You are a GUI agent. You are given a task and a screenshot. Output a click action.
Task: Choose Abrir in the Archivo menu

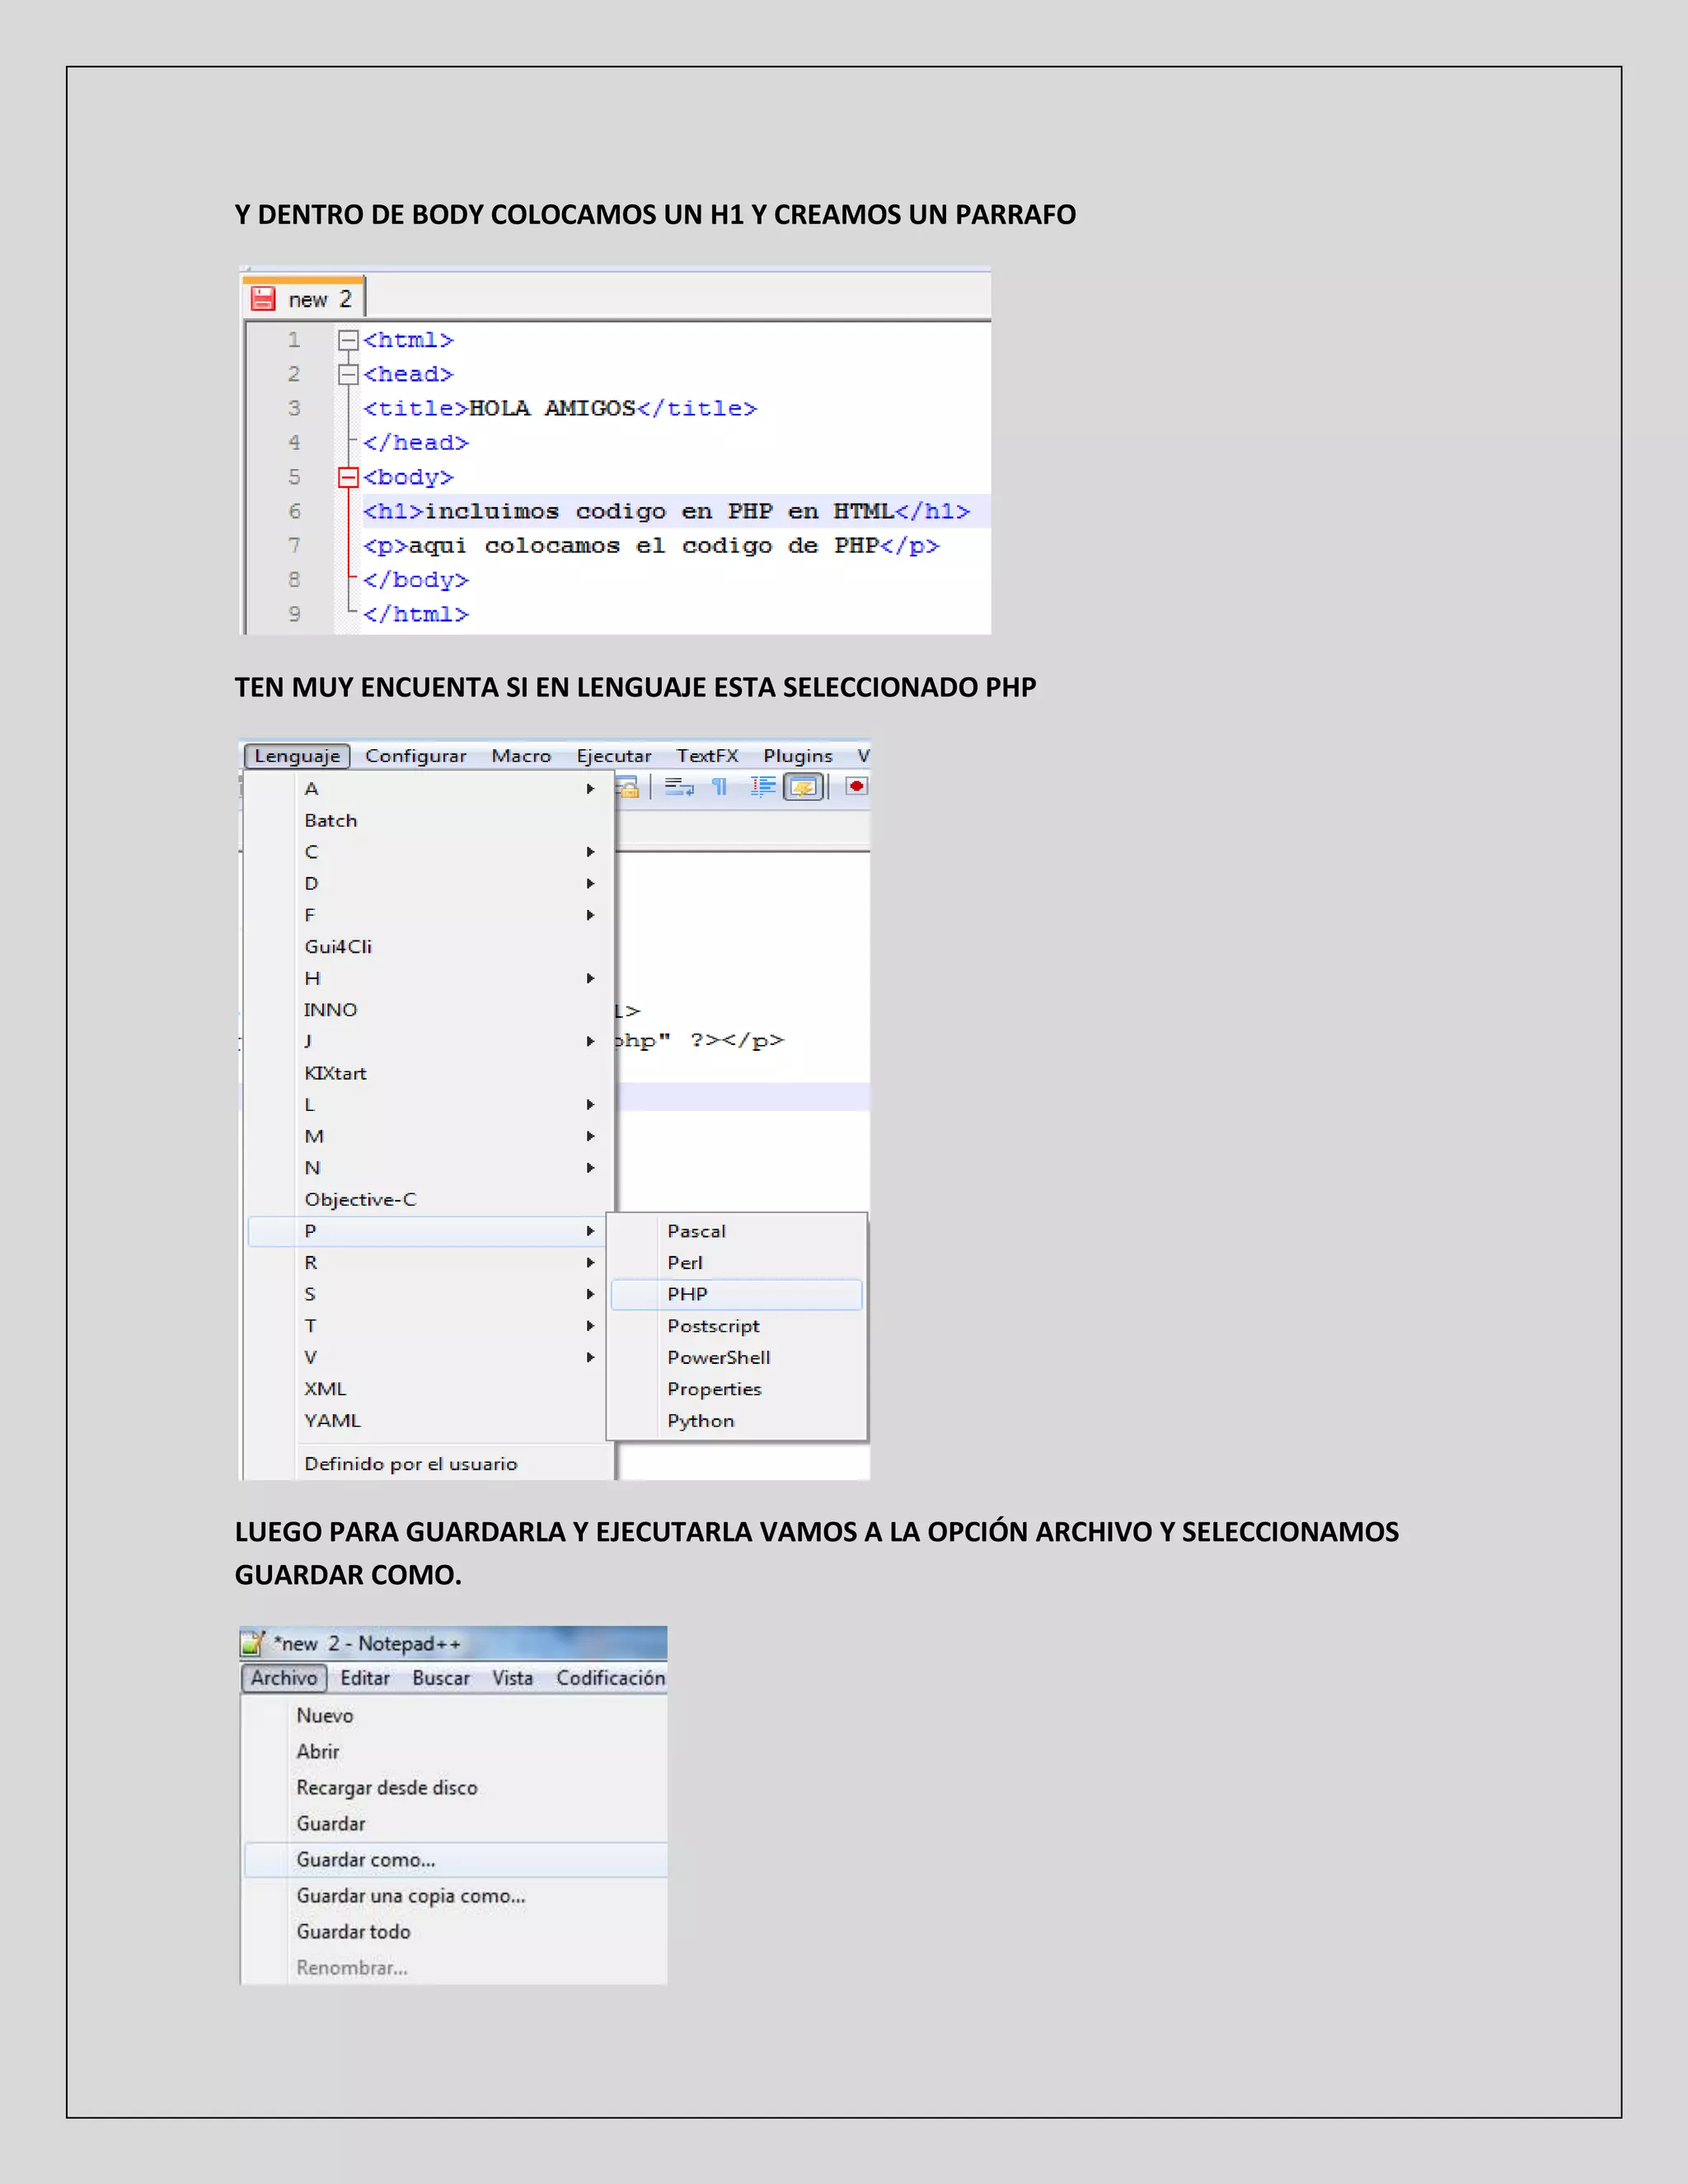coord(455,1751)
